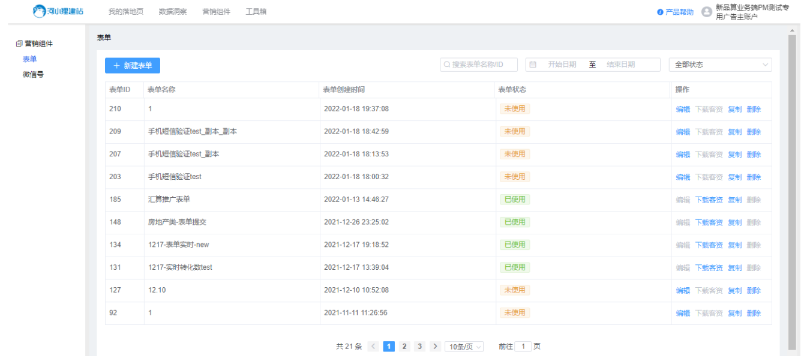Click the 营销组件 sidebar group icon
This screenshot has height=363, width=801.
click(19, 44)
